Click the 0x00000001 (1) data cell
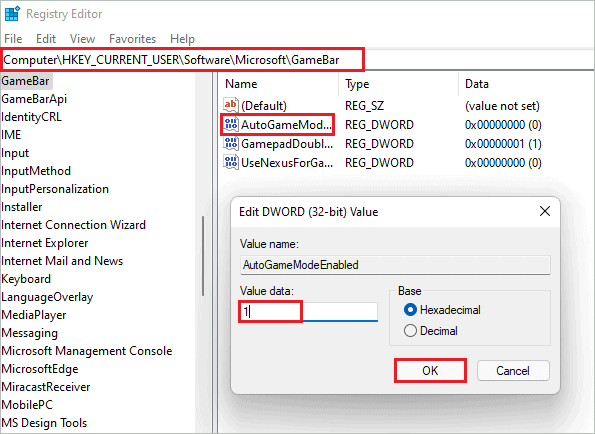The height and width of the screenshot is (434, 595). pos(503,144)
